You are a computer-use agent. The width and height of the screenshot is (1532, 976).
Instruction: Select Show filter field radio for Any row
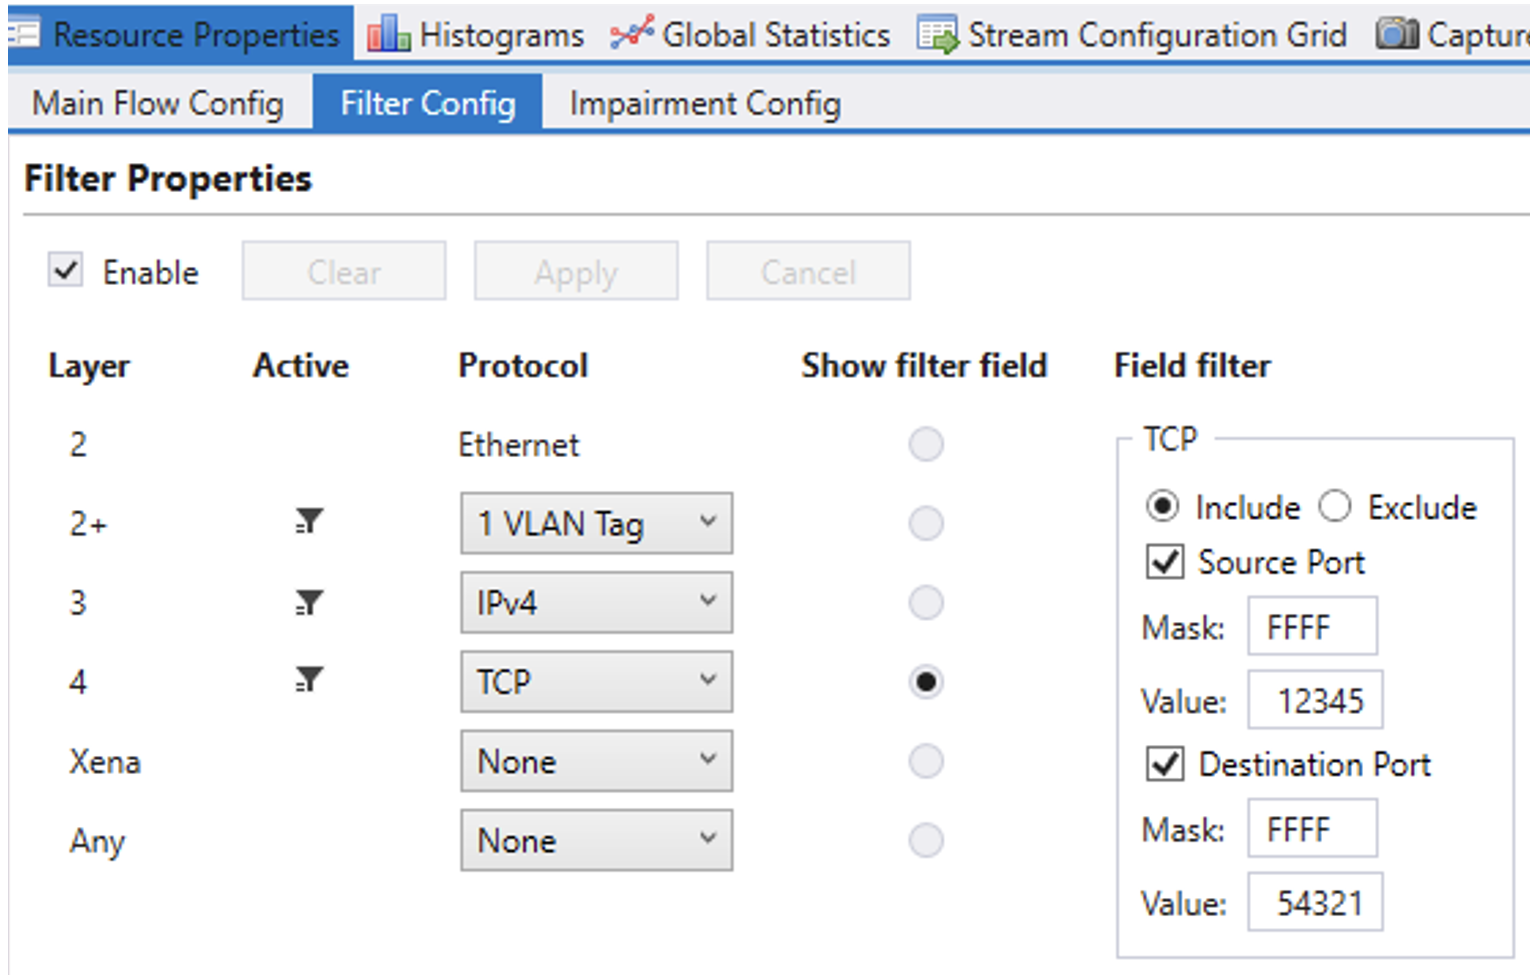[x=926, y=840]
